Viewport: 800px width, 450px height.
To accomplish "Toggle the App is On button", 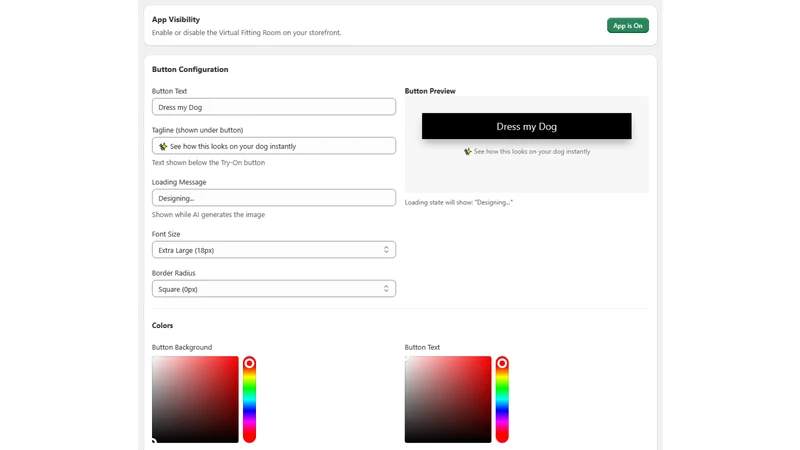I will [628, 26].
